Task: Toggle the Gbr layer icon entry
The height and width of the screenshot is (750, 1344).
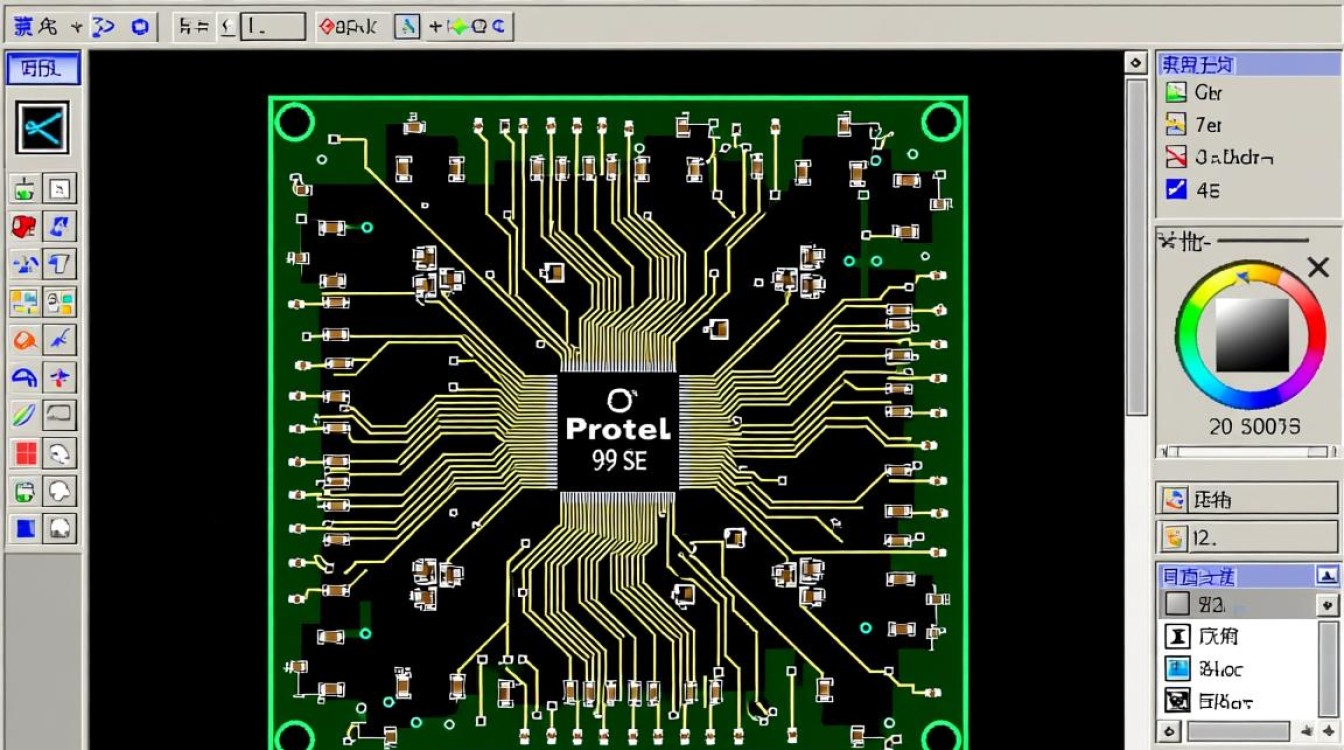Action: (x=1176, y=93)
